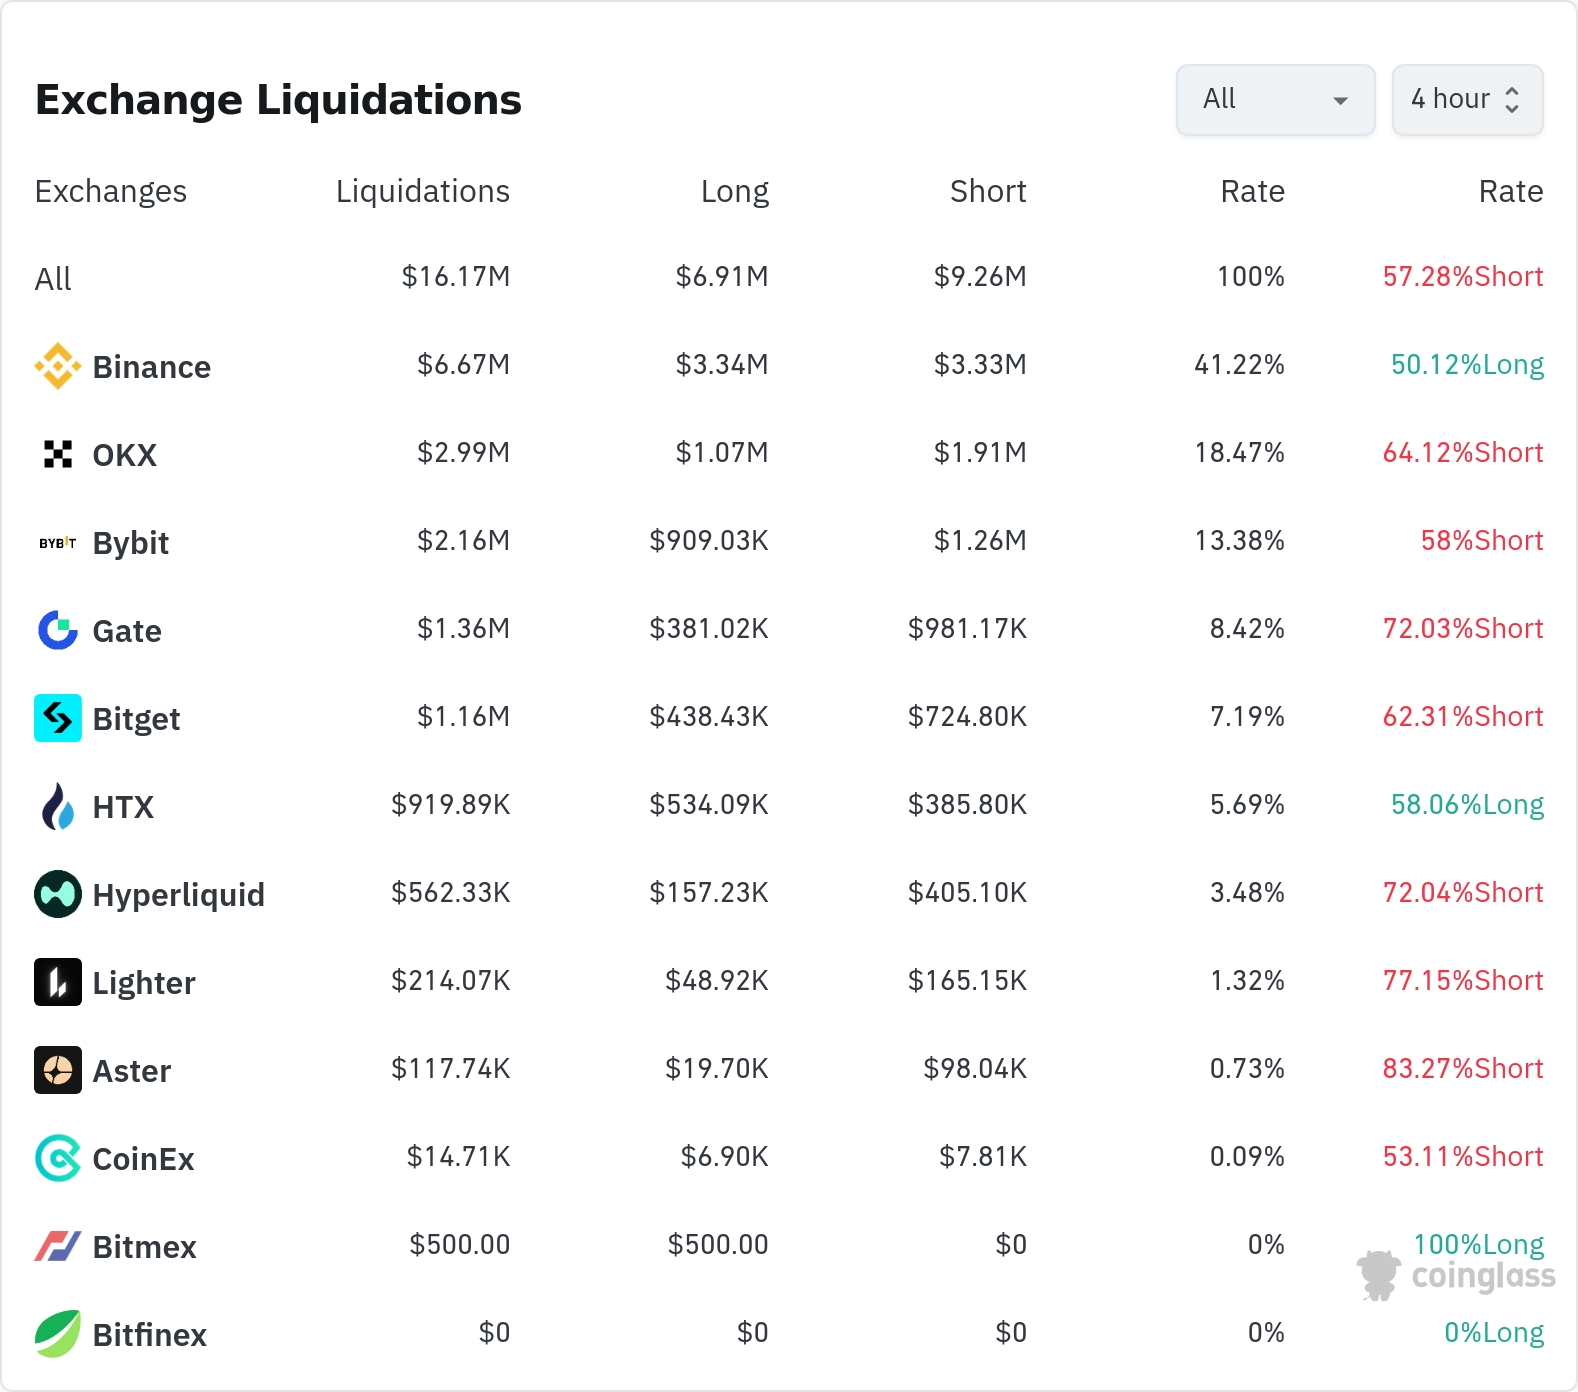Click the Bitget logo icon
The height and width of the screenshot is (1392, 1578).
pos(58,718)
